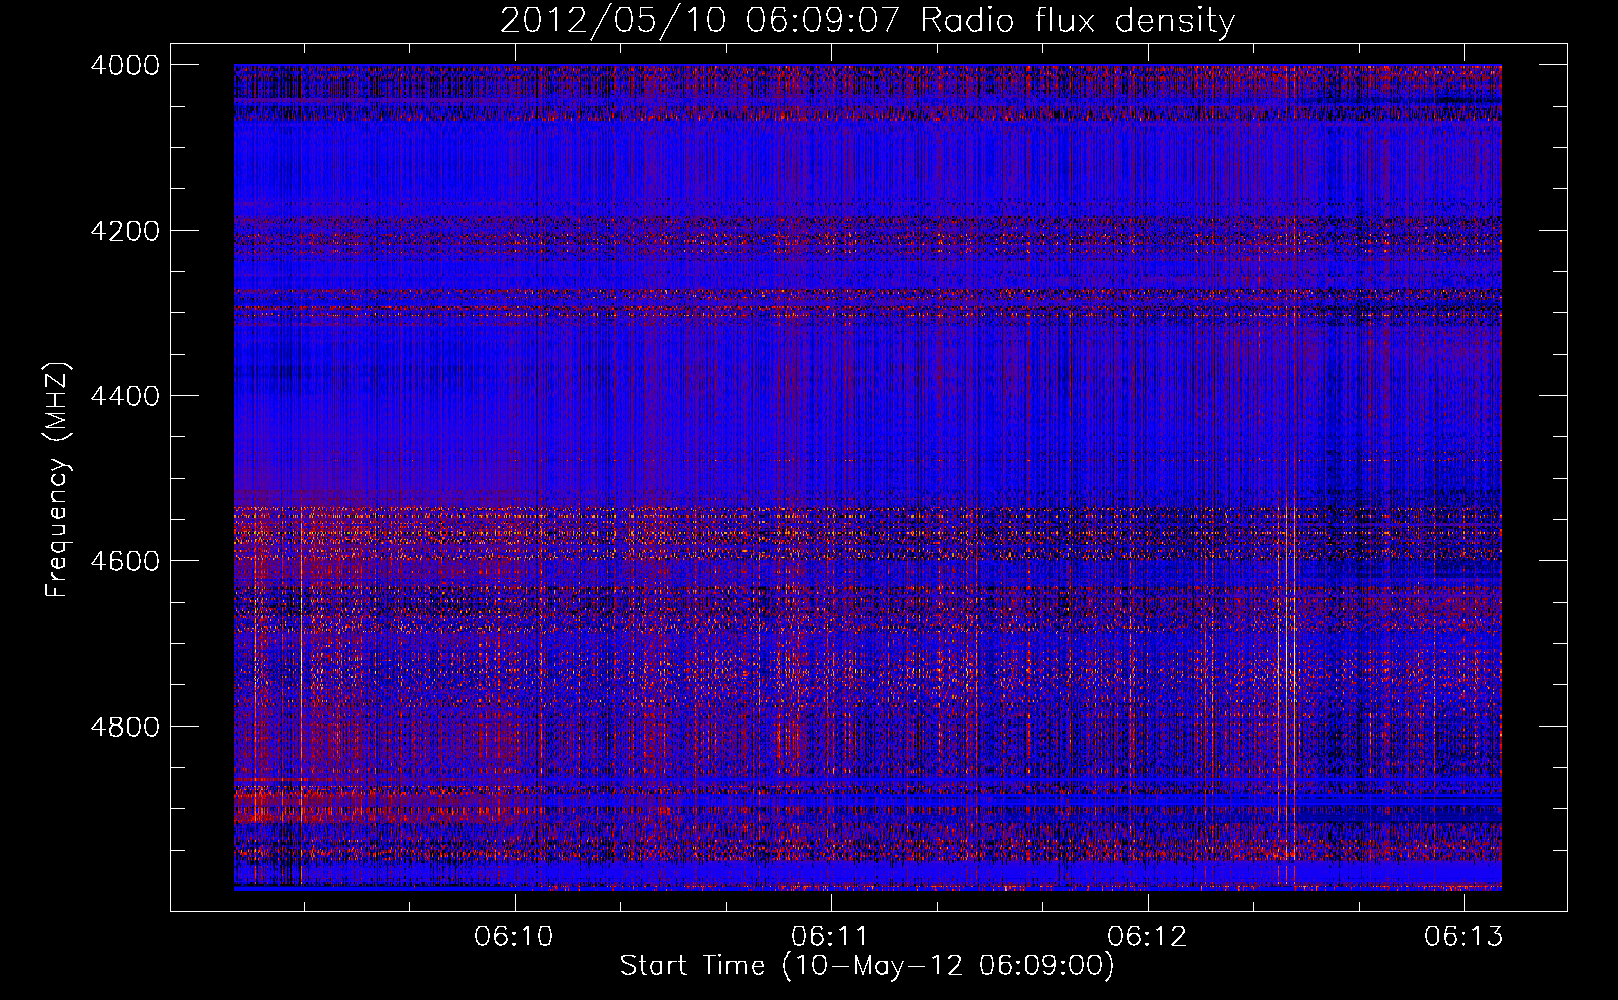Viewport: 1618px width, 1000px height.
Task: Click the 06:12 time tick label
Action: tap(1147, 936)
